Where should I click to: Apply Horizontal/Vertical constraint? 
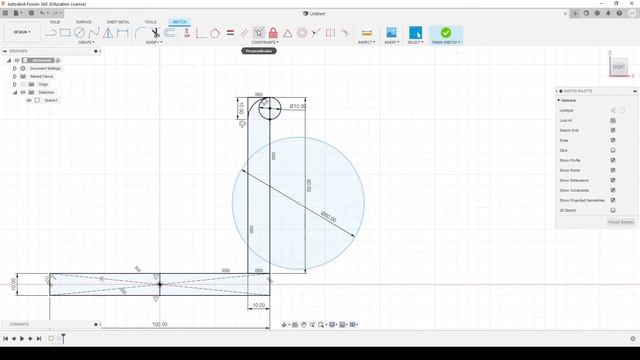coord(187,33)
